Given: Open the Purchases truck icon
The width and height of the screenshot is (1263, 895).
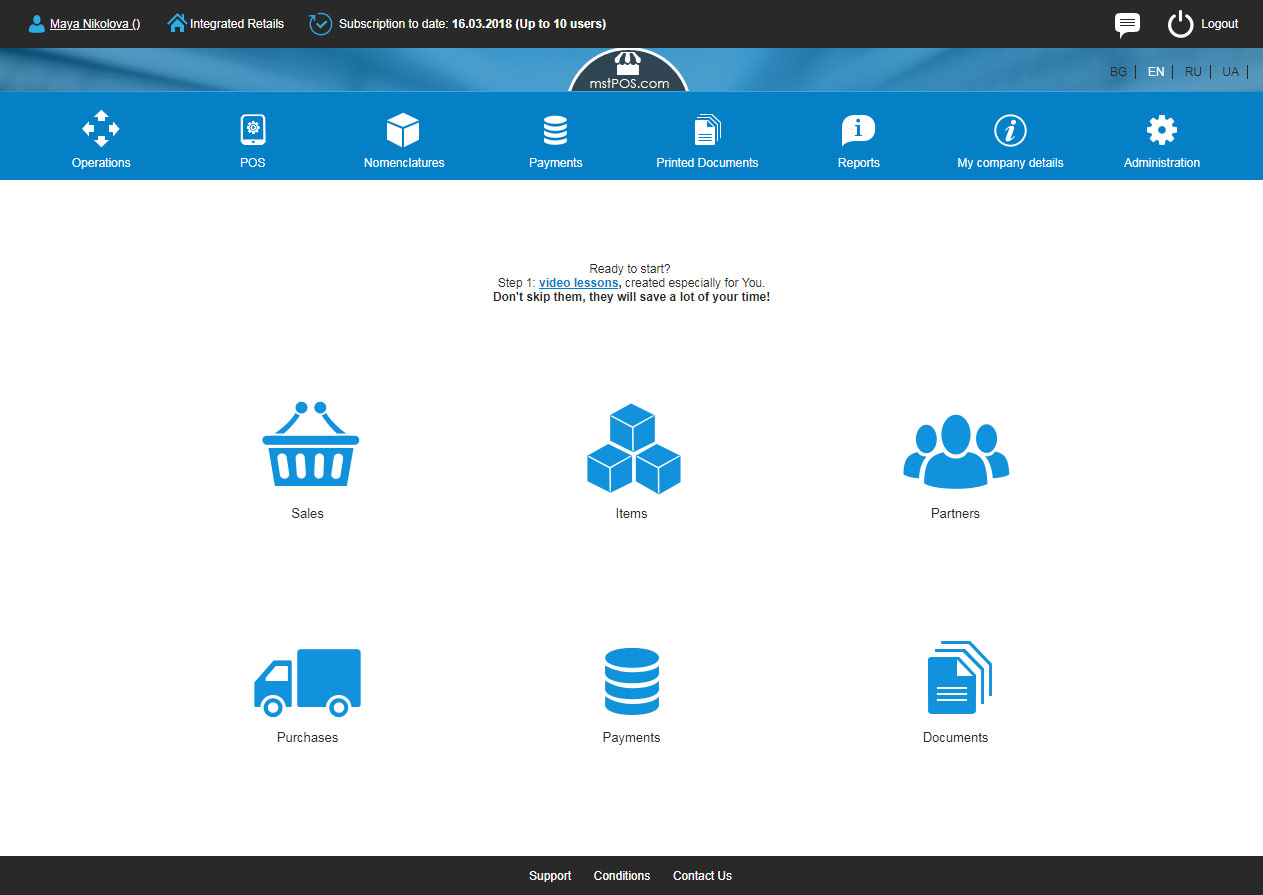Looking at the screenshot, I should (x=307, y=682).
